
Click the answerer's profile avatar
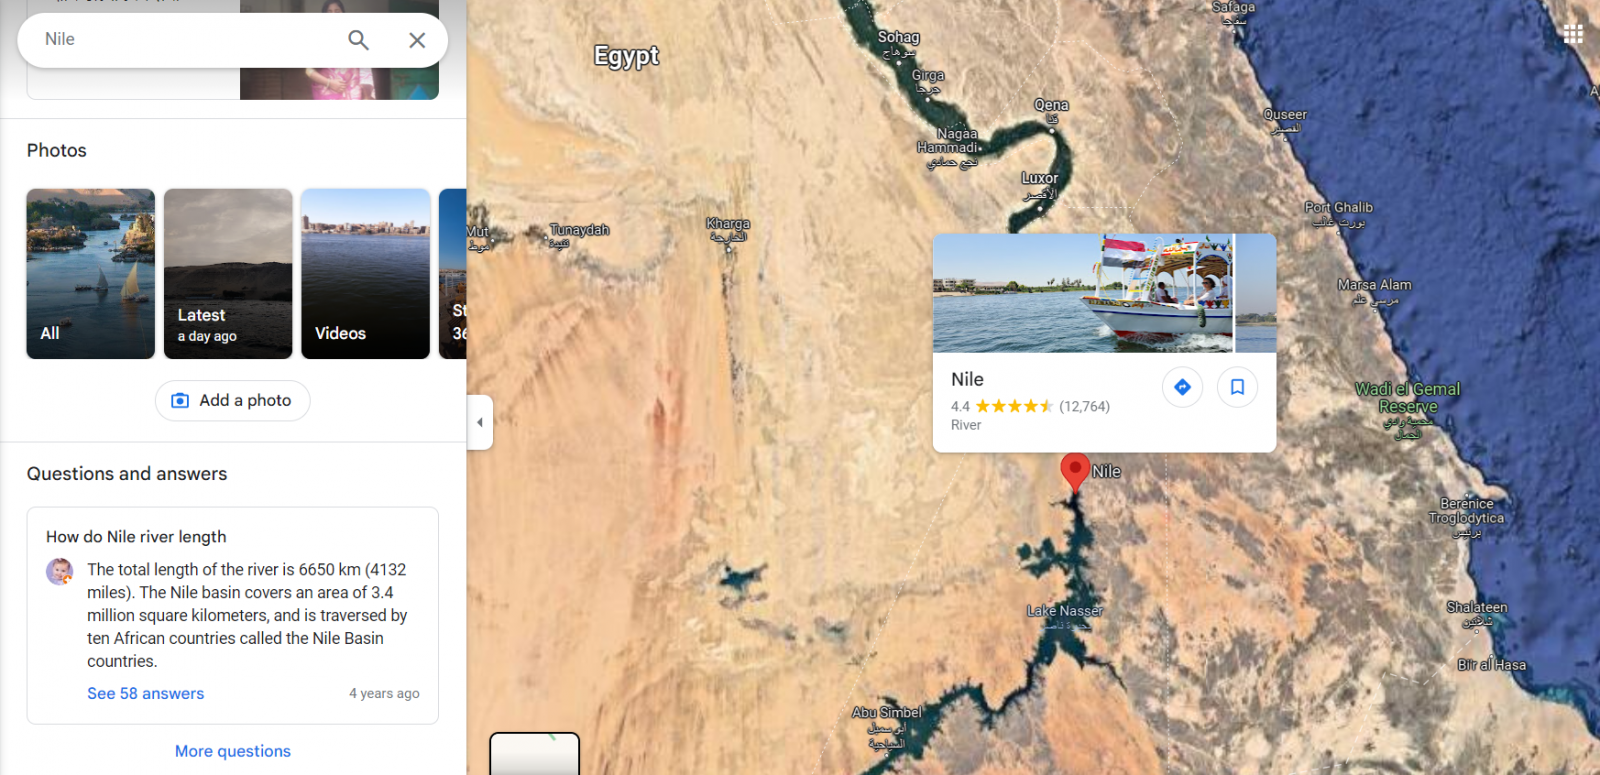click(x=60, y=572)
